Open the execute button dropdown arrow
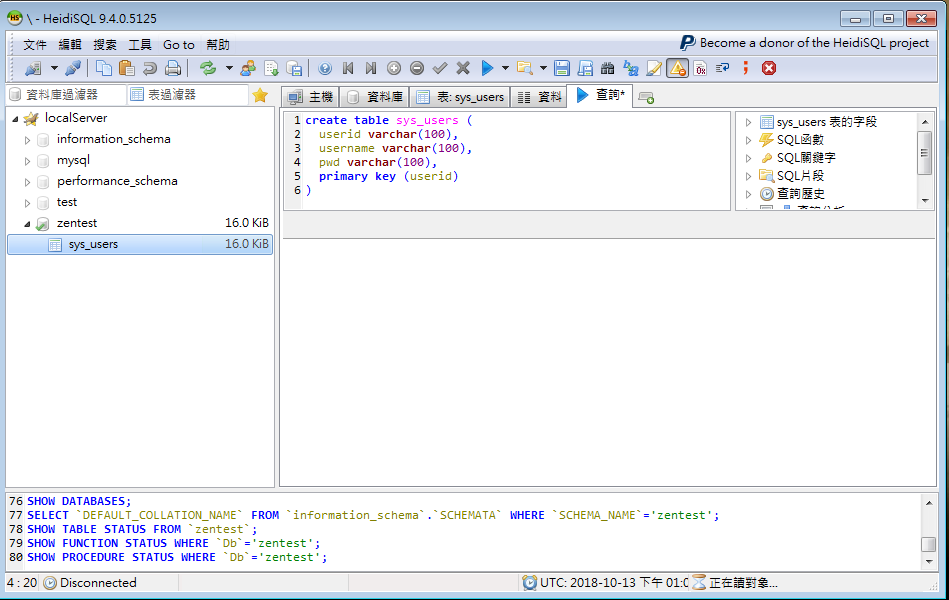 505,68
